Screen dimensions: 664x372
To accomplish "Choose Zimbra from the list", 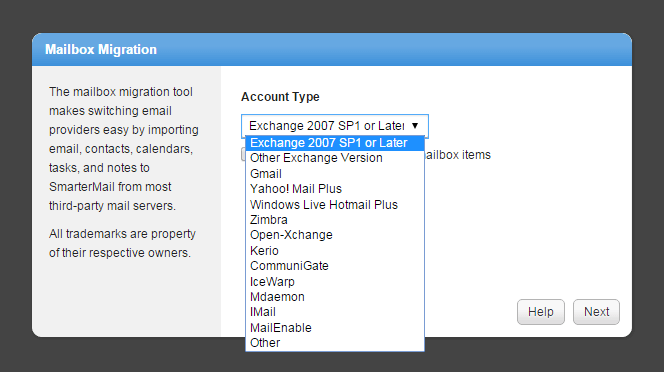I will (335, 220).
